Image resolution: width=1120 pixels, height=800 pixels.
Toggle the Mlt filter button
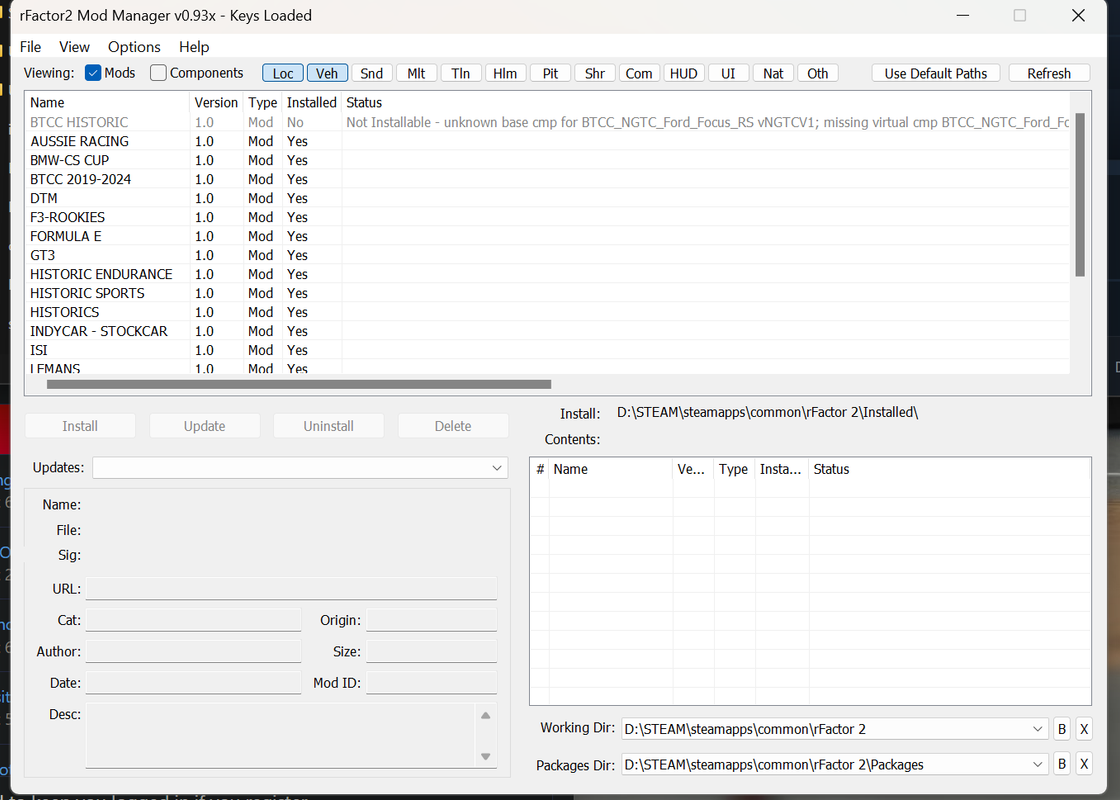coord(416,74)
